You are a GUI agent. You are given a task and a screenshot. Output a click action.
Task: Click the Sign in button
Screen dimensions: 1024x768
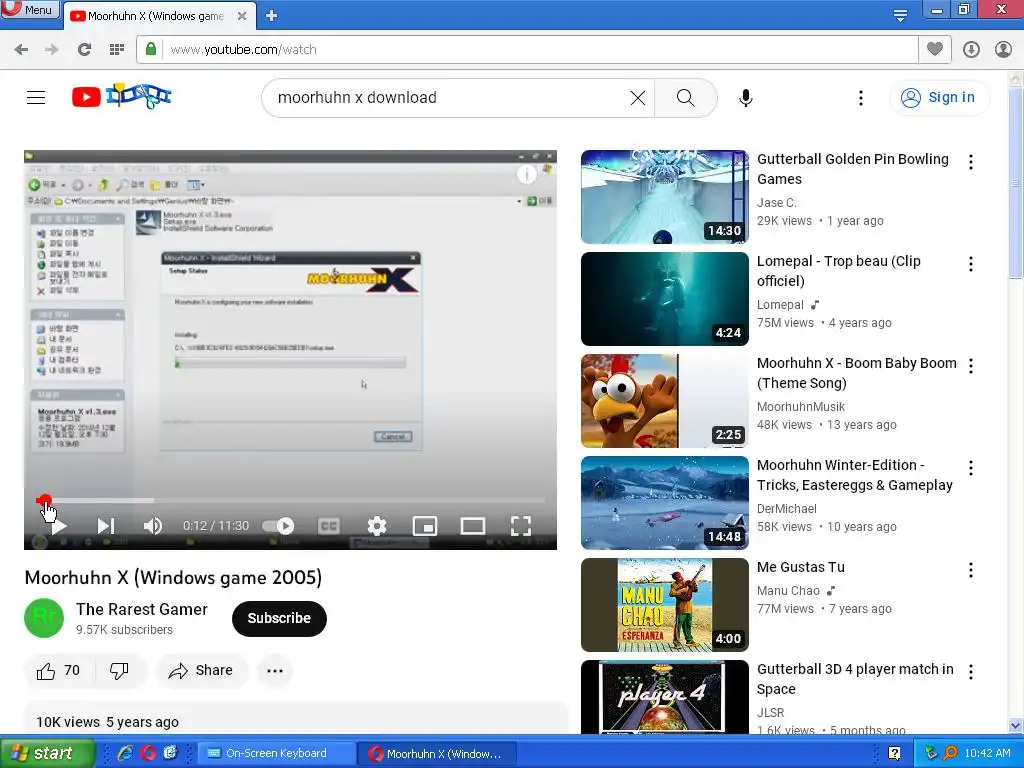[939, 98]
